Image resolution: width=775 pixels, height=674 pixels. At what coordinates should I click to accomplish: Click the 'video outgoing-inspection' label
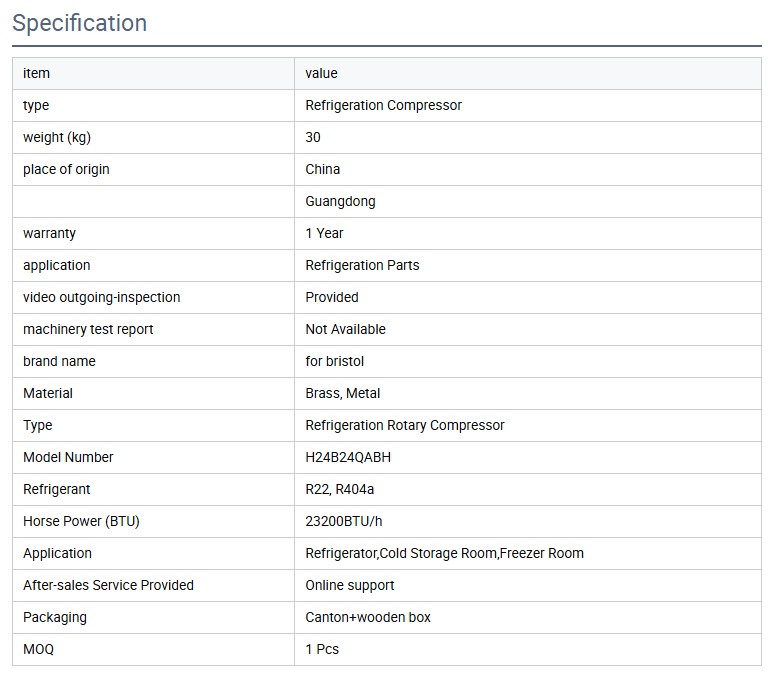pyautogui.click(x=101, y=297)
